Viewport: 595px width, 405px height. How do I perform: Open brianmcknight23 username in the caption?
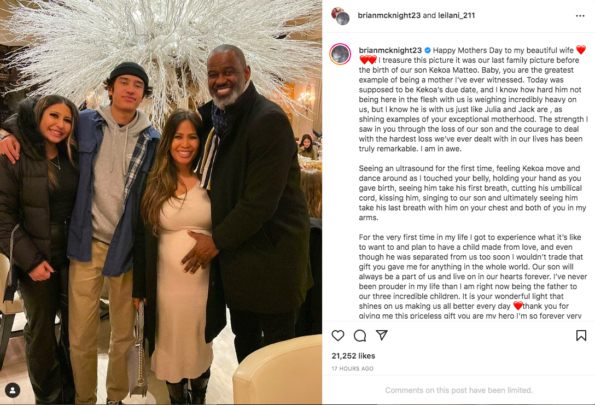tap(390, 50)
